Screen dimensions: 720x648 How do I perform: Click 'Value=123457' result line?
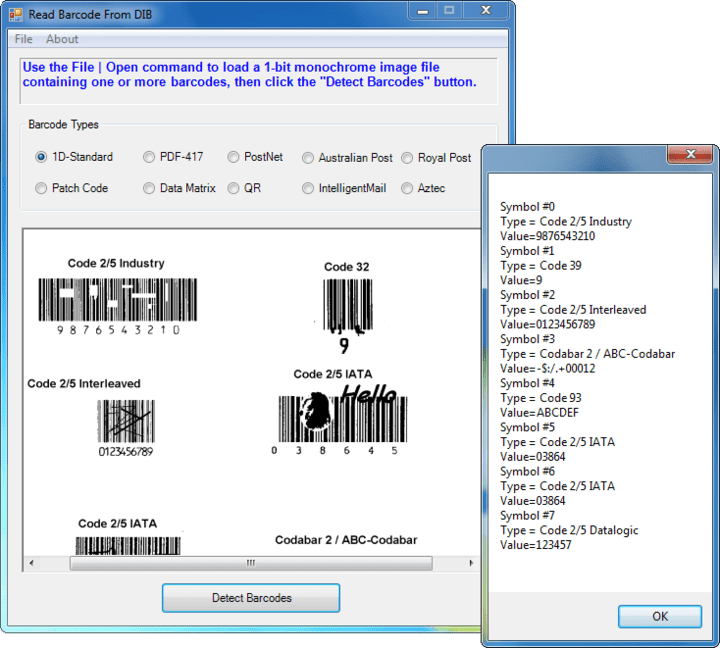tap(536, 545)
